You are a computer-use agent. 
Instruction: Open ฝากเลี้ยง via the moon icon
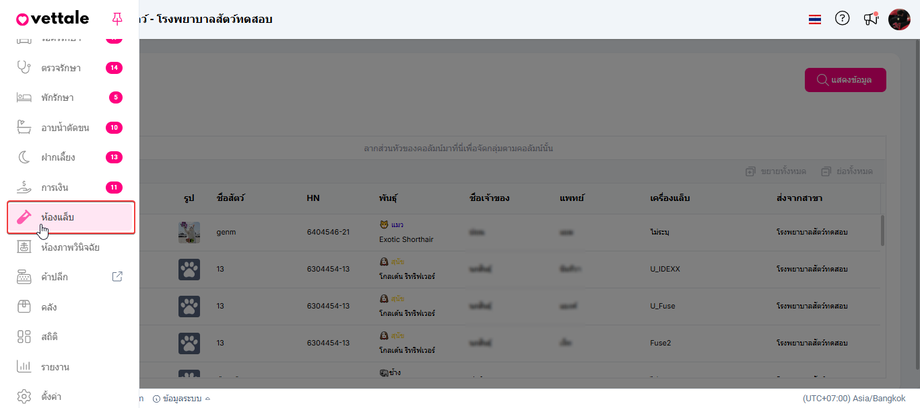coord(23,157)
